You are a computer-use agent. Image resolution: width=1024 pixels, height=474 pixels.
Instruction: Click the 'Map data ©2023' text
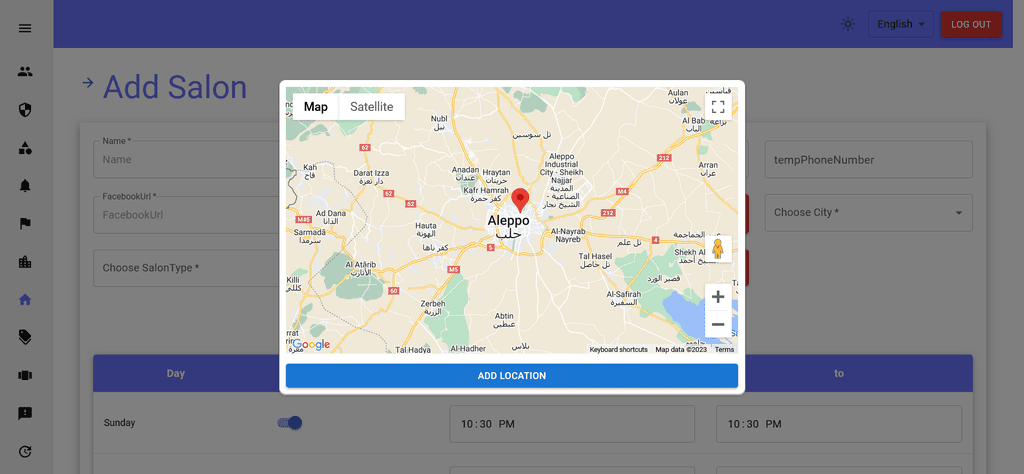click(x=681, y=350)
